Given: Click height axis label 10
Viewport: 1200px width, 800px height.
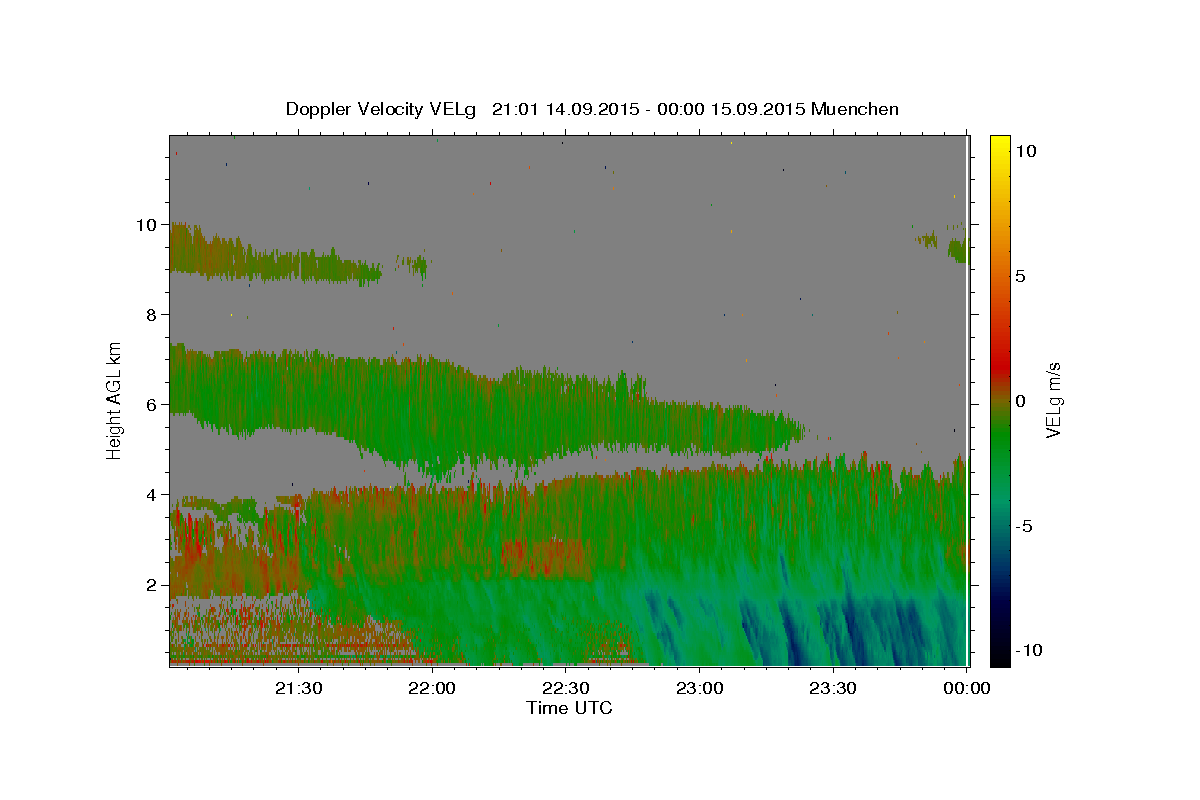Looking at the screenshot, I should 146,225.
